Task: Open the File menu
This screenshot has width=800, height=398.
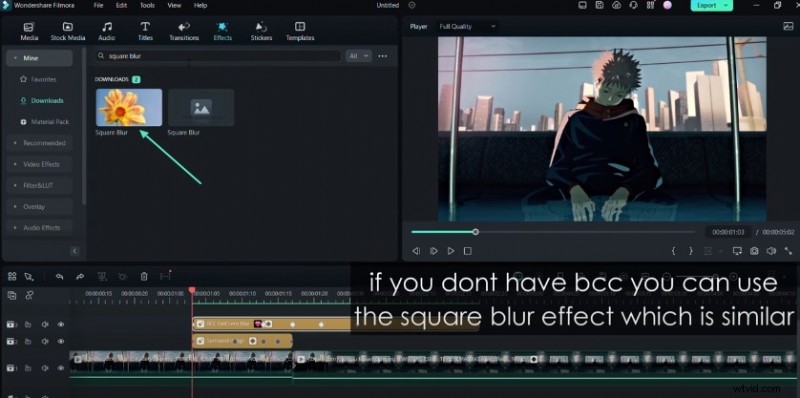Action: (x=98, y=5)
